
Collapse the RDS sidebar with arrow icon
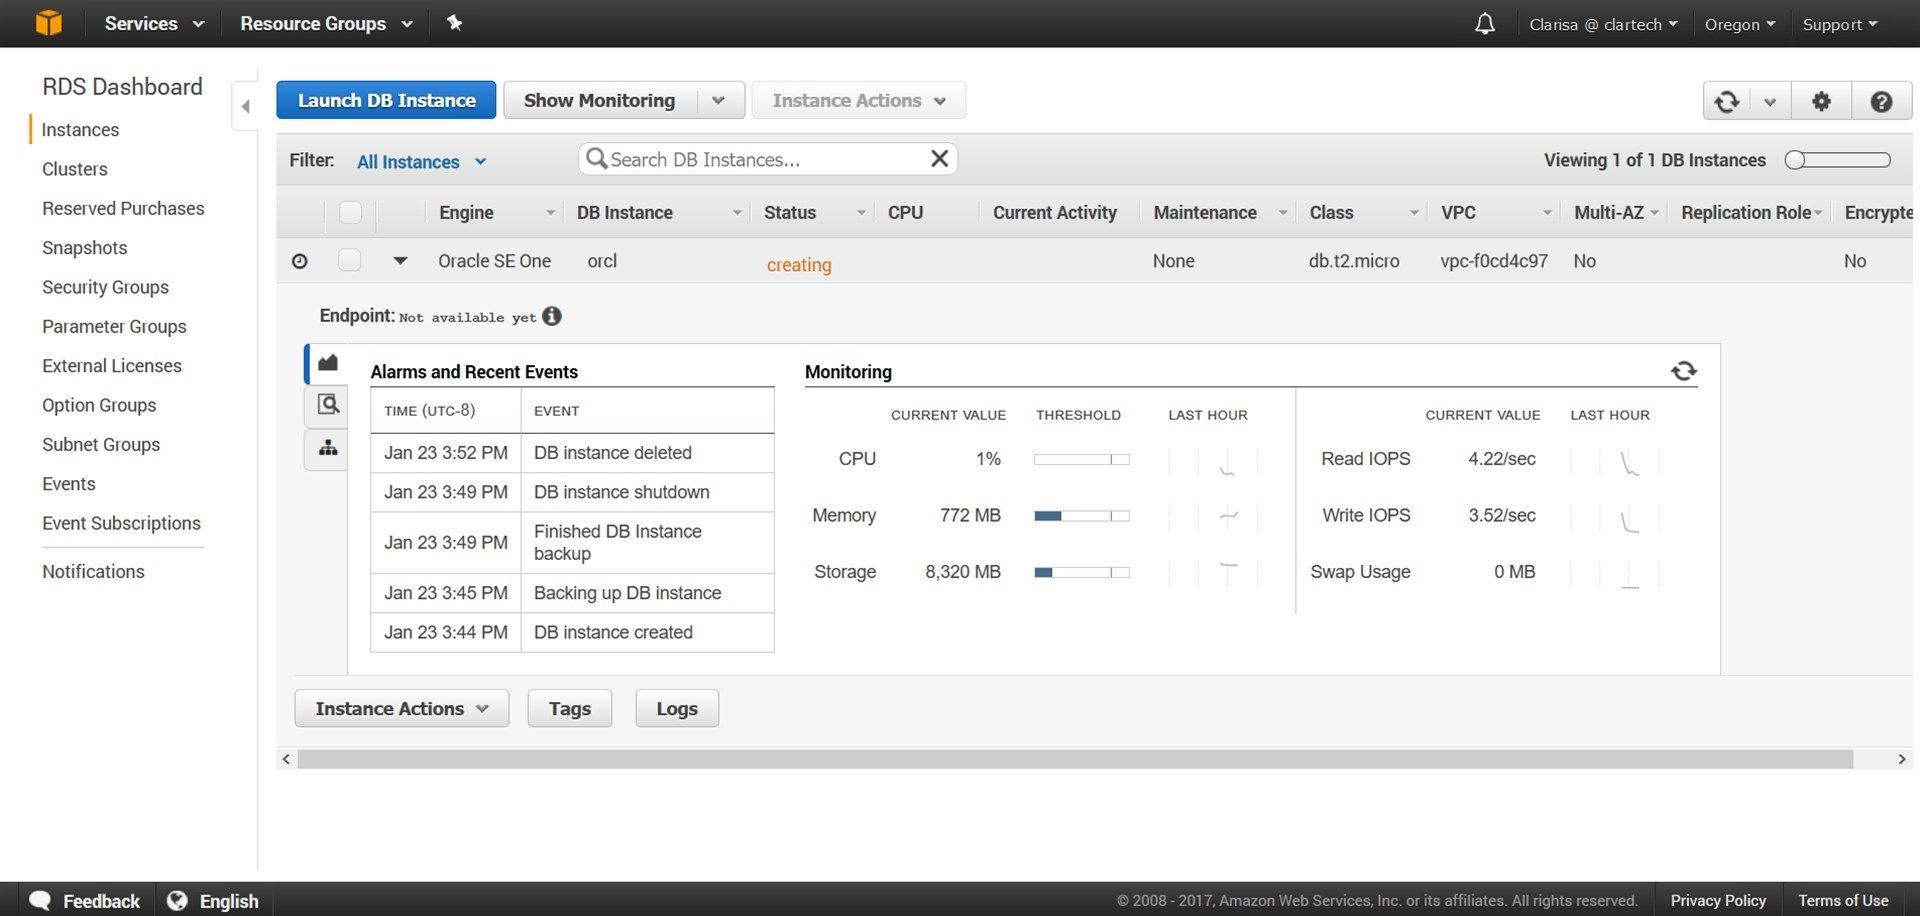pyautogui.click(x=246, y=106)
